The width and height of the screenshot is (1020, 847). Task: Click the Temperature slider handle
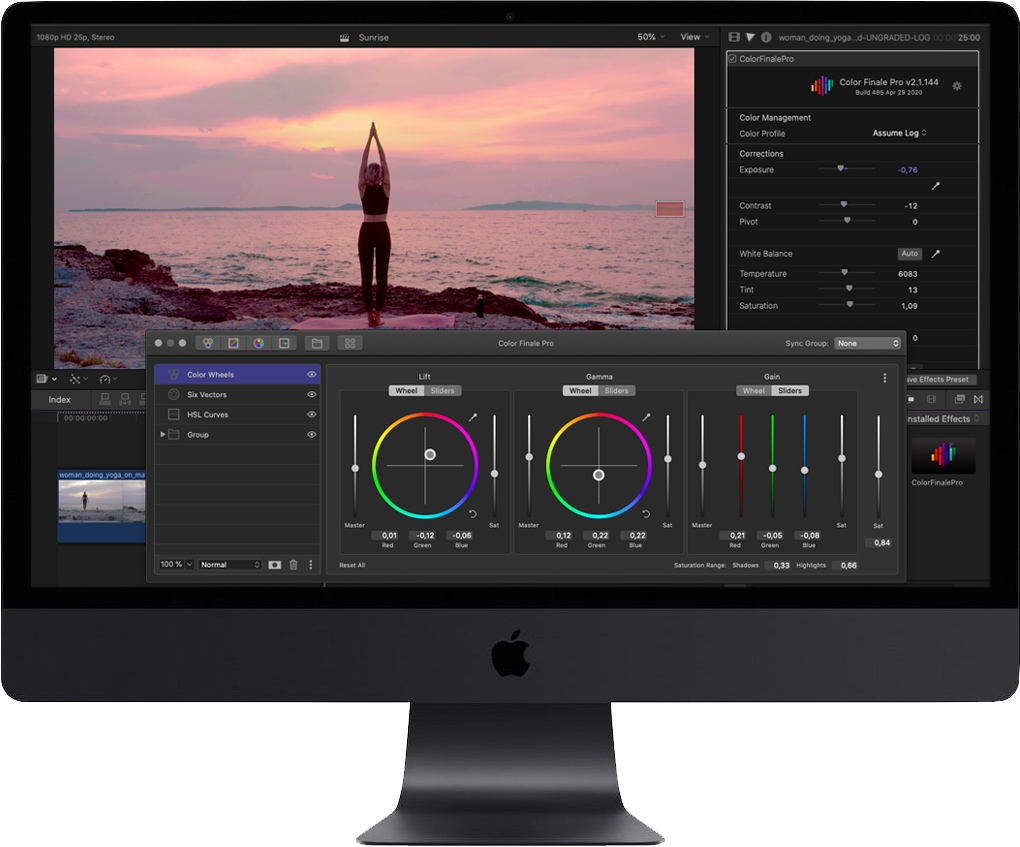844,272
